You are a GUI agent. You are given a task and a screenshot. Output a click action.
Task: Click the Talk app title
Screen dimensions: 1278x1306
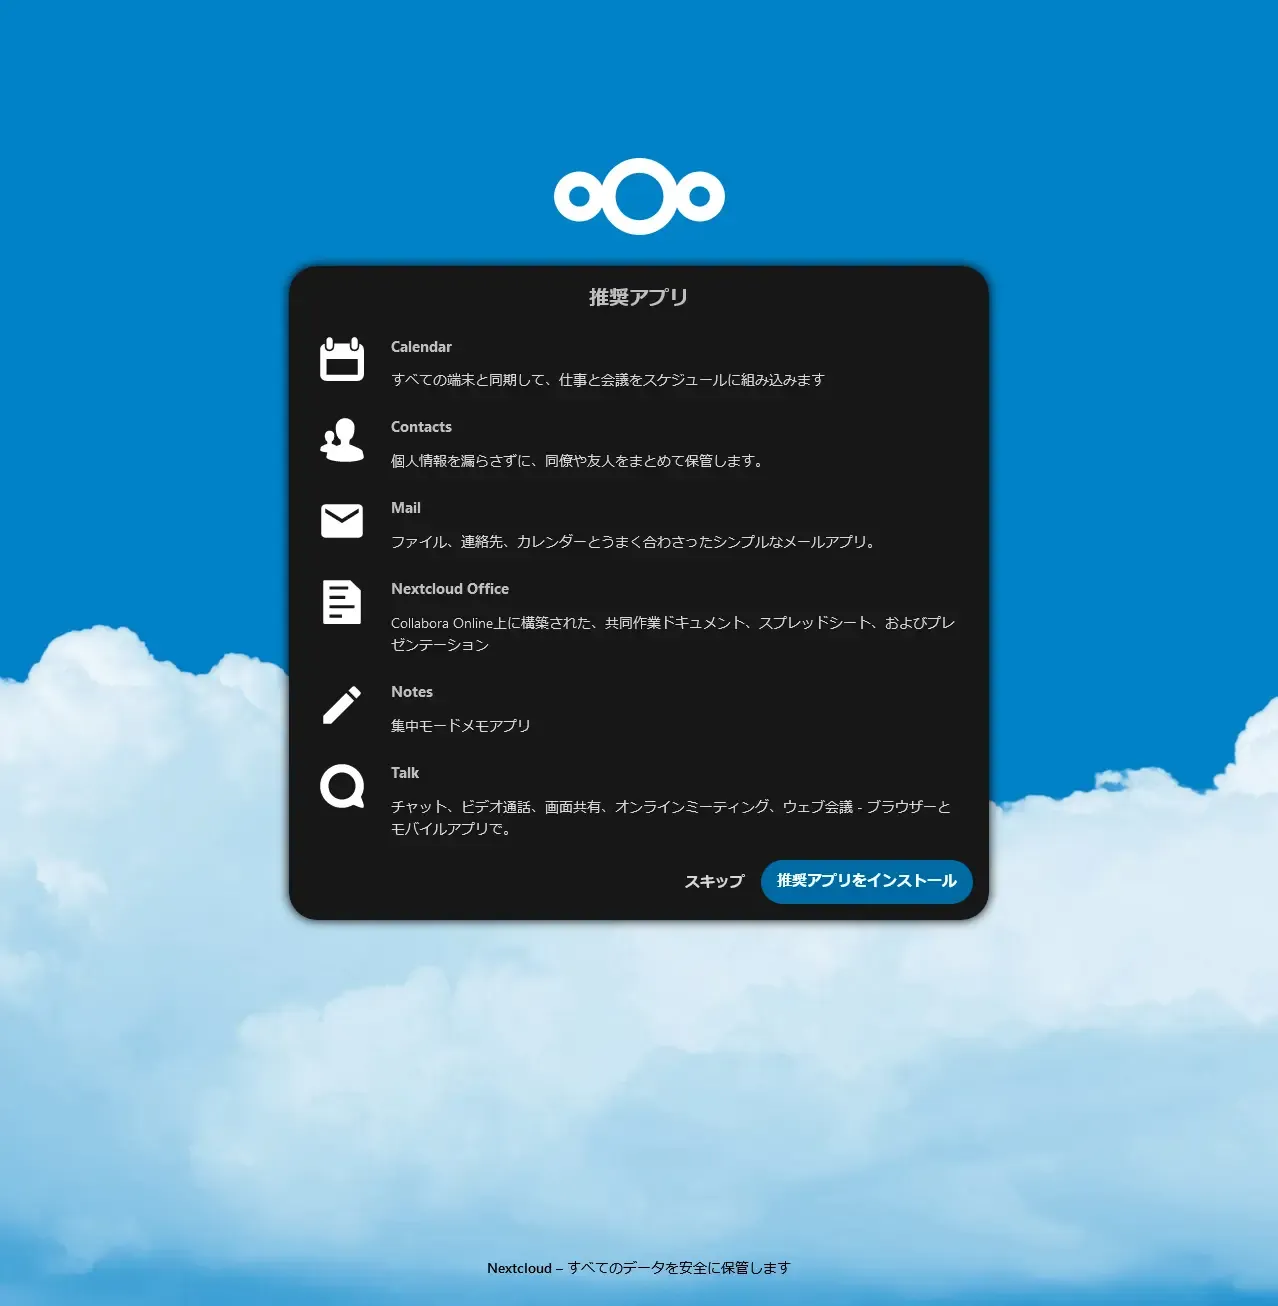(x=405, y=773)
